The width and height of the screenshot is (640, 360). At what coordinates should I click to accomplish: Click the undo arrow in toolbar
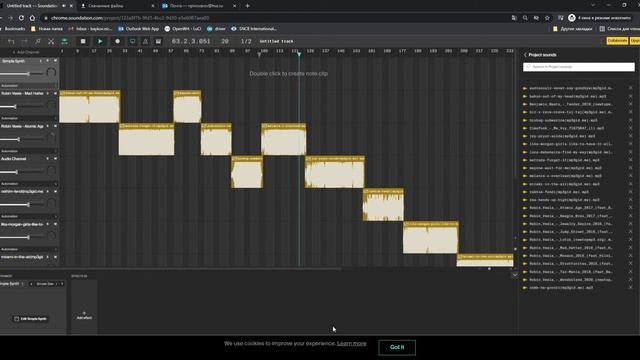pos(11,41)
